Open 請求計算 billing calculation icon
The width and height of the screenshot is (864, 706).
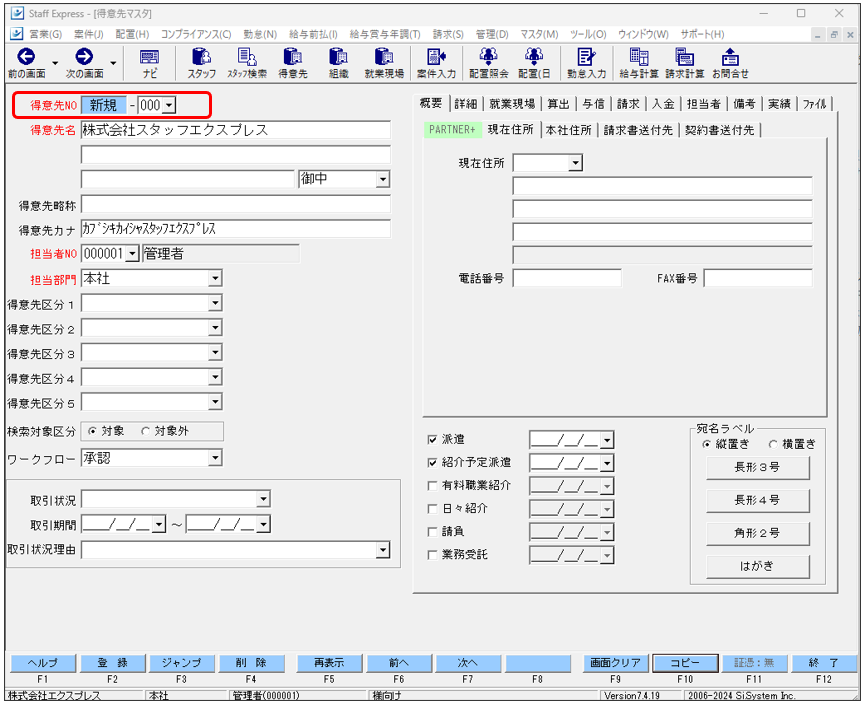(684, 63)
